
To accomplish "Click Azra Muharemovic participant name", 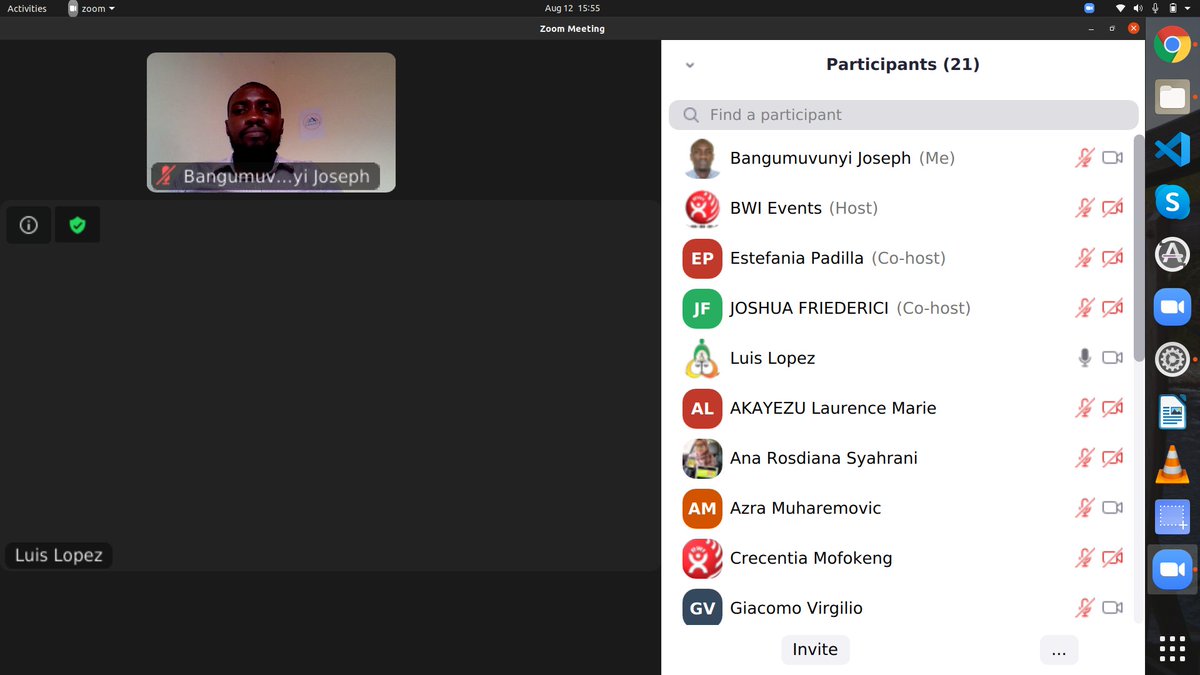I will pyautogui.click(x=806, y=508).
